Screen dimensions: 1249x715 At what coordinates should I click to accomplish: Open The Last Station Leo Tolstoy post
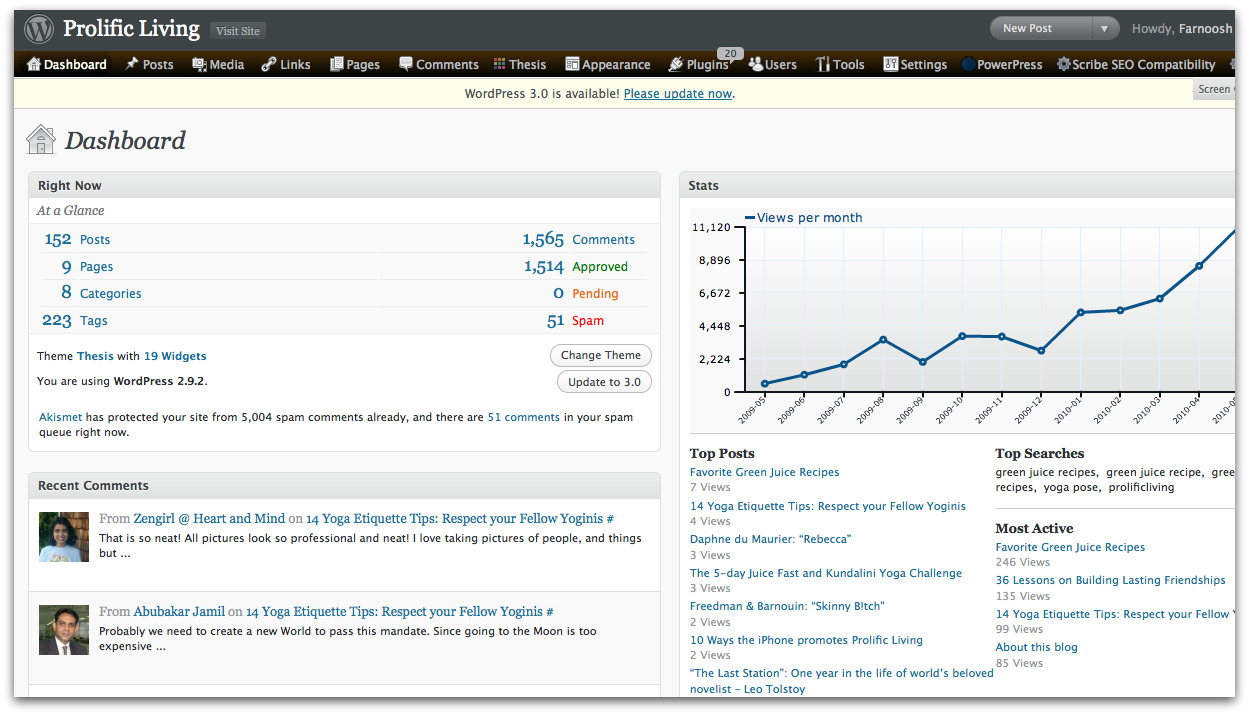(841, 680)
